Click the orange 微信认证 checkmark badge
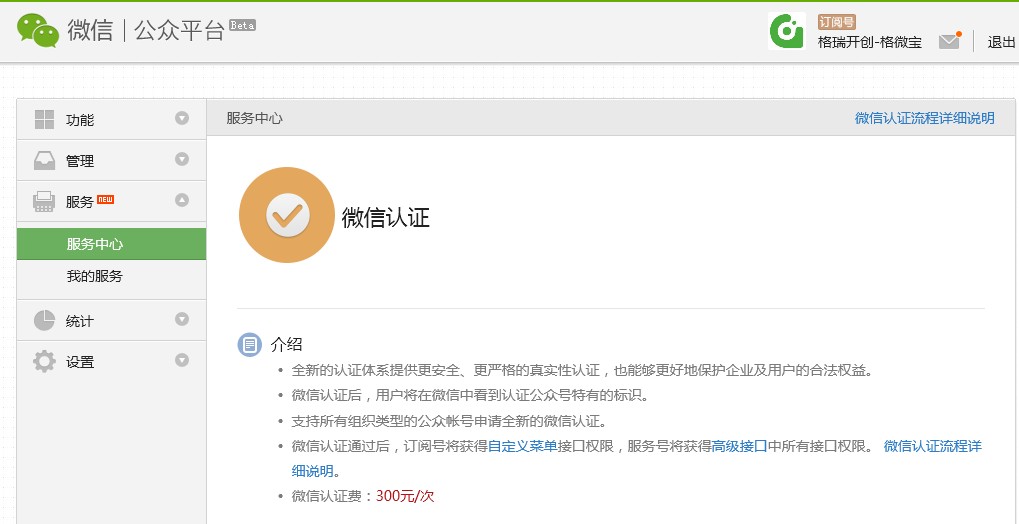1019x524 pixels. (x=287, y=215)
